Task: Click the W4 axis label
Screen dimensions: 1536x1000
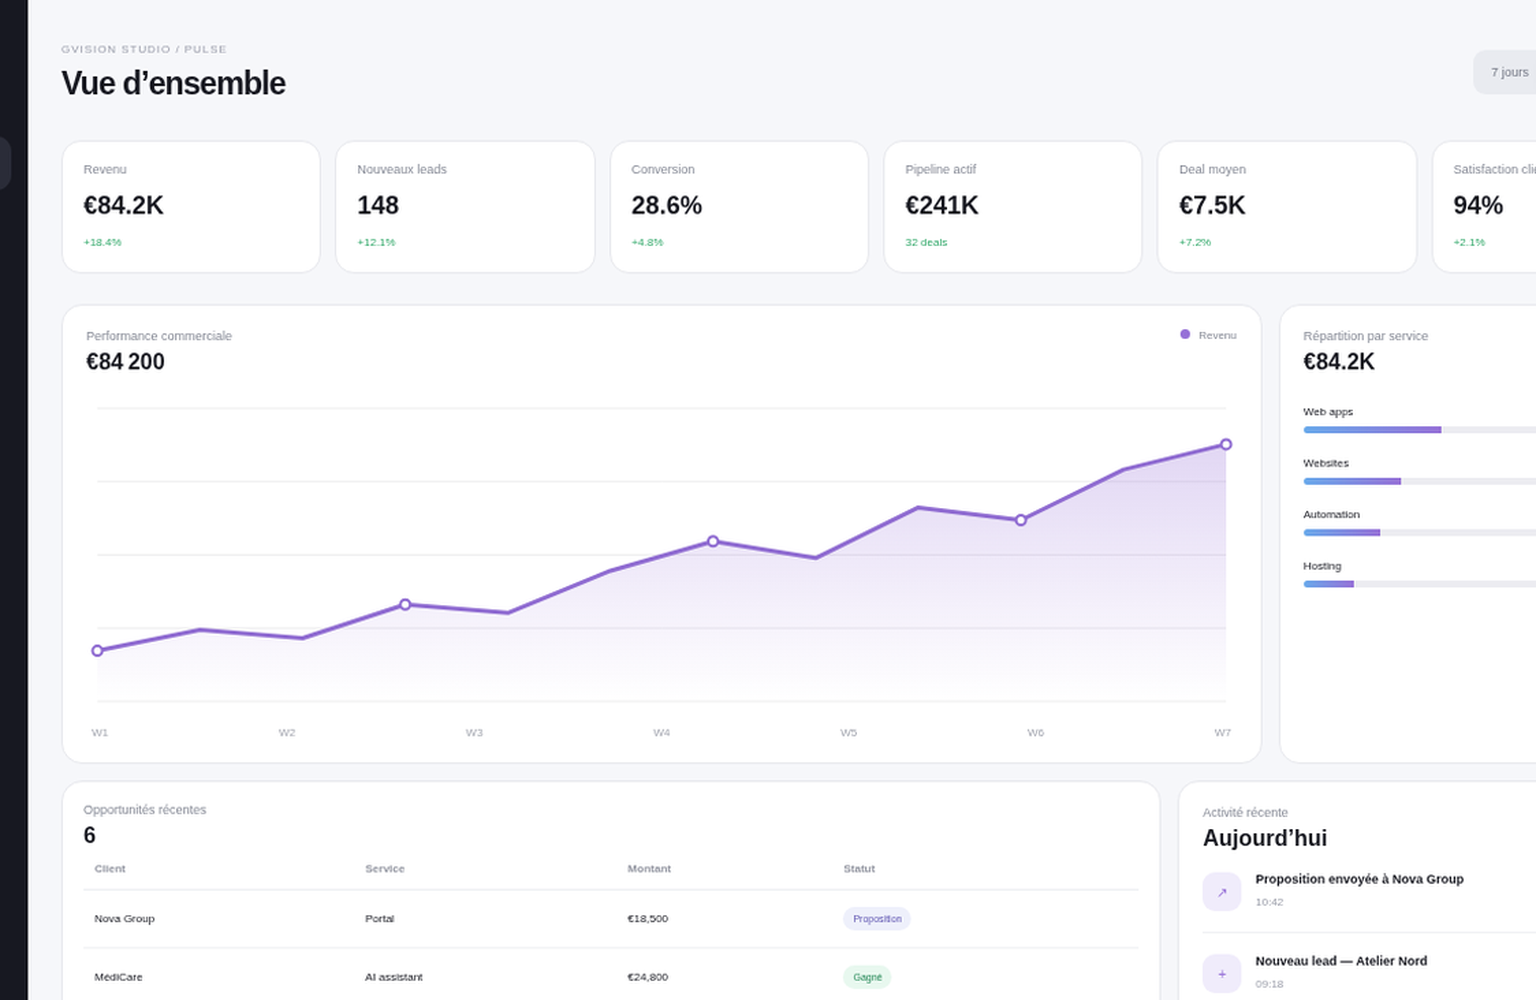Action: 661,733
